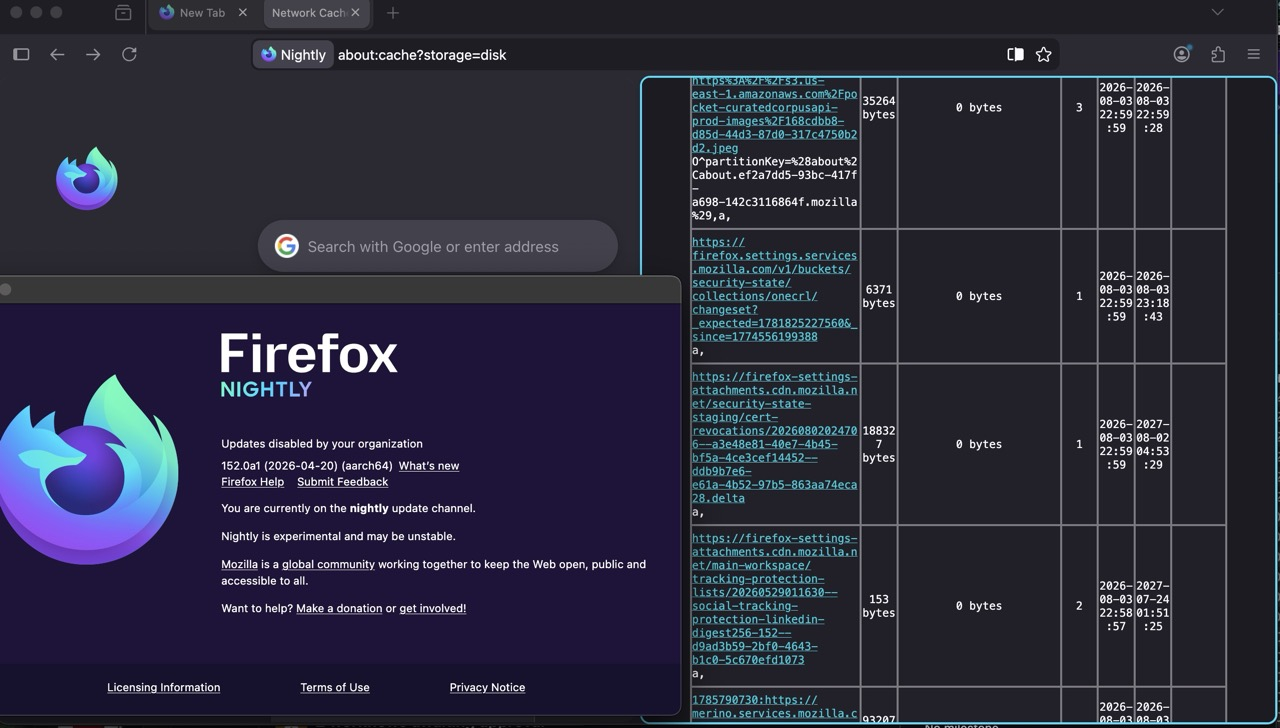Open the account profile icon

pos(1182,55)
